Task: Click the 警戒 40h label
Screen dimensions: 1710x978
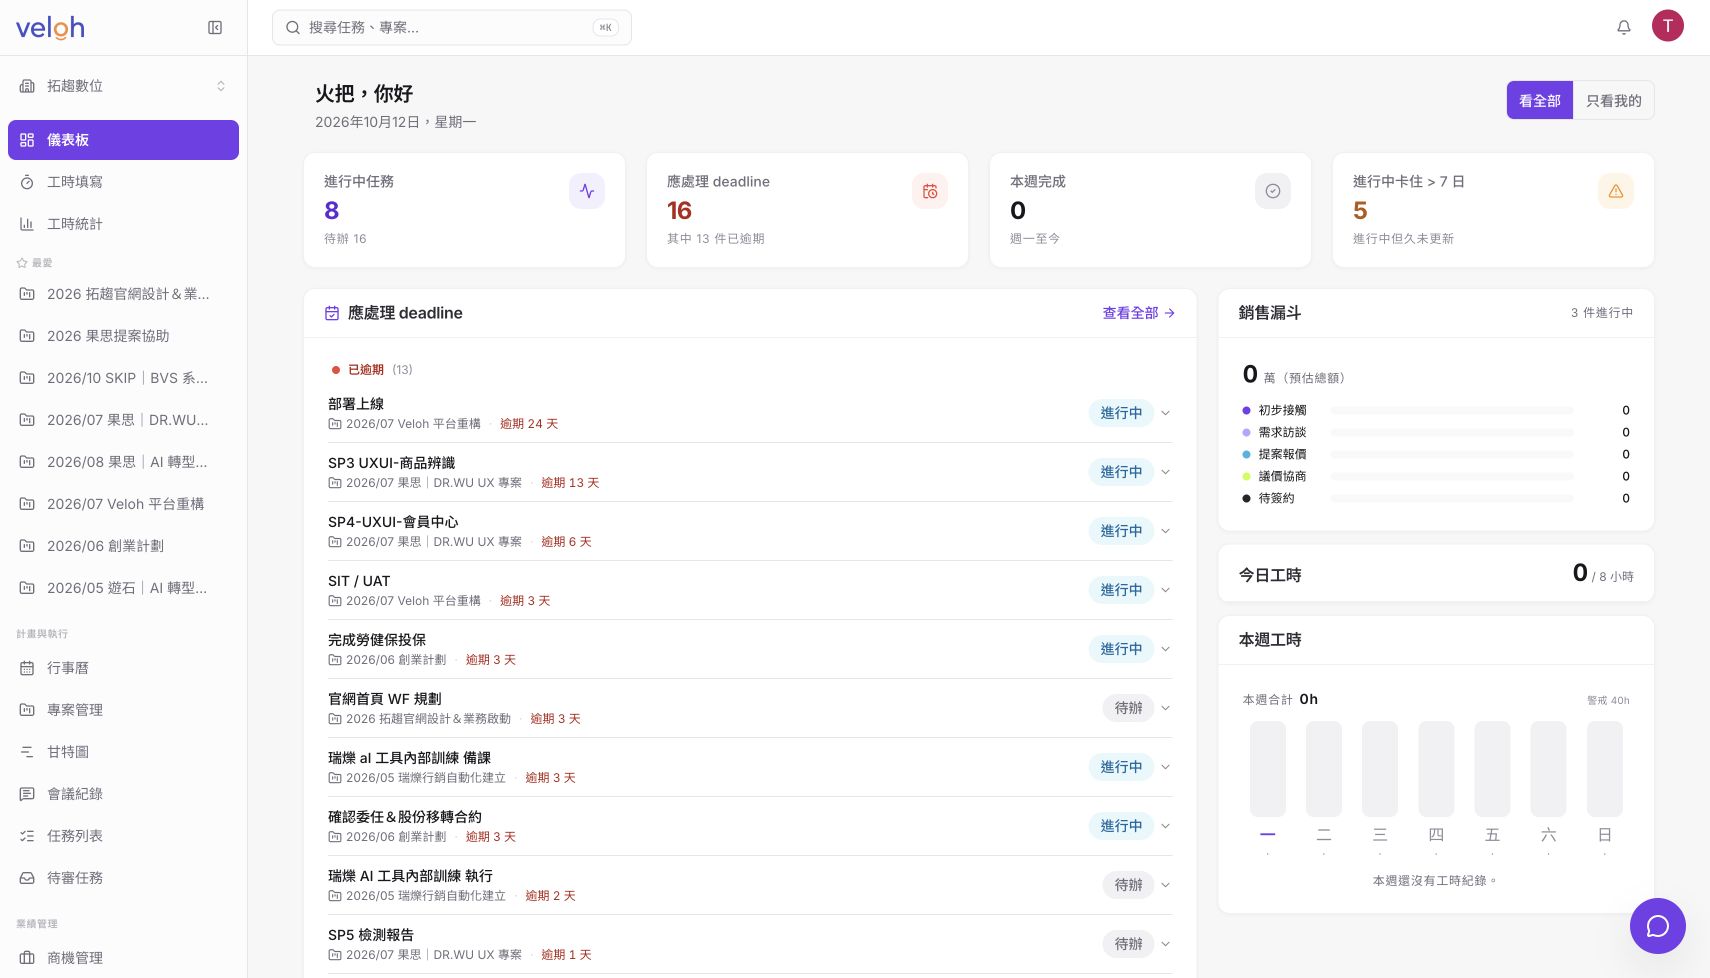Action: coord(1608,700)
